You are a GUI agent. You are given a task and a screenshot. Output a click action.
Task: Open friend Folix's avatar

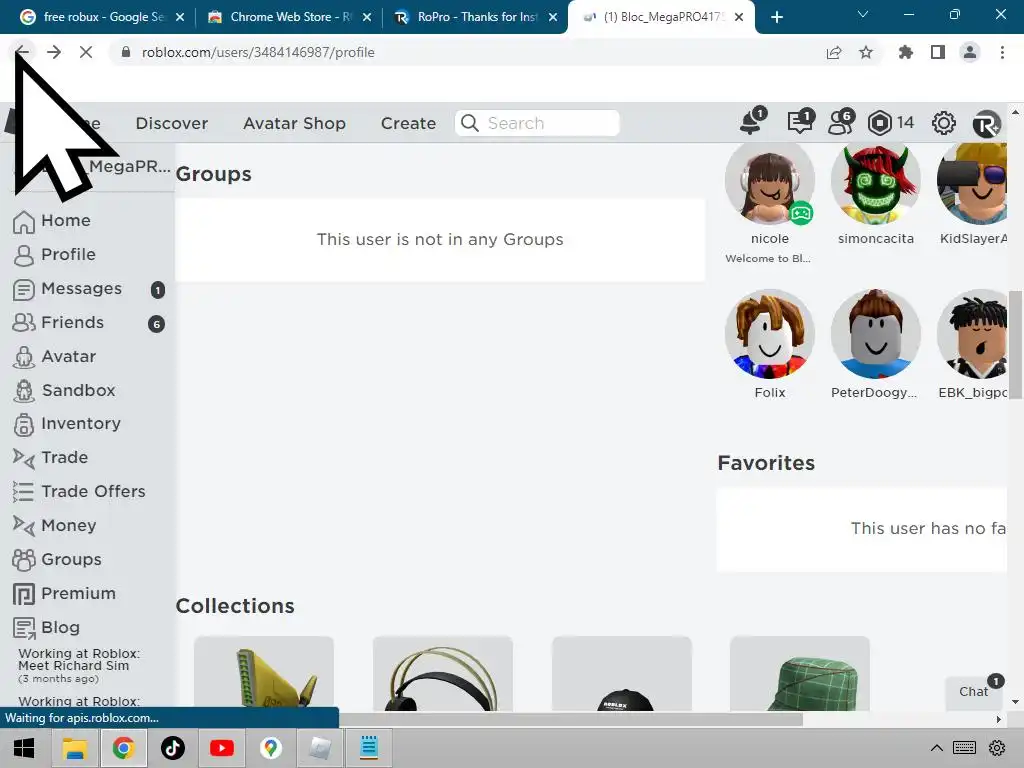[769, 334]
